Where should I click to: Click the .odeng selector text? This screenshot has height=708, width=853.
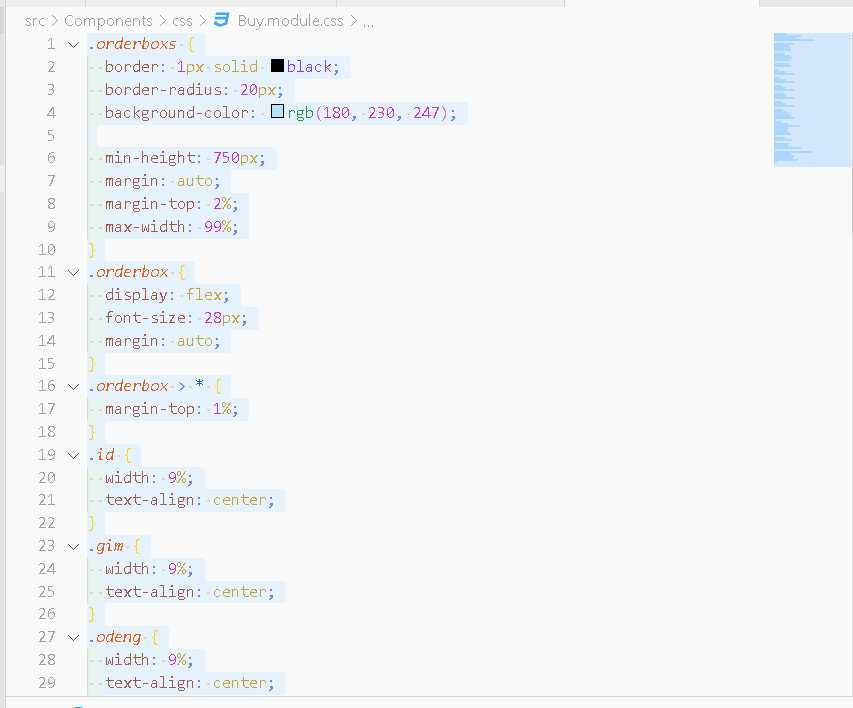[x=115, y=637]
